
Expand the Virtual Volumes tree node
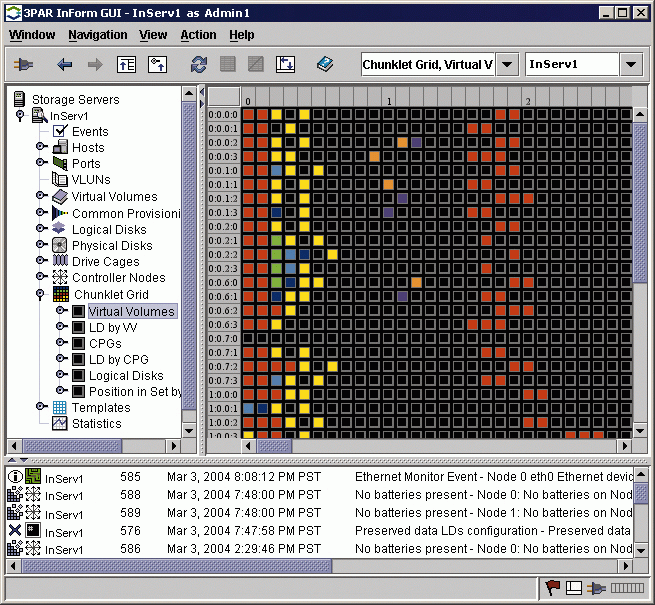[41, 196]
